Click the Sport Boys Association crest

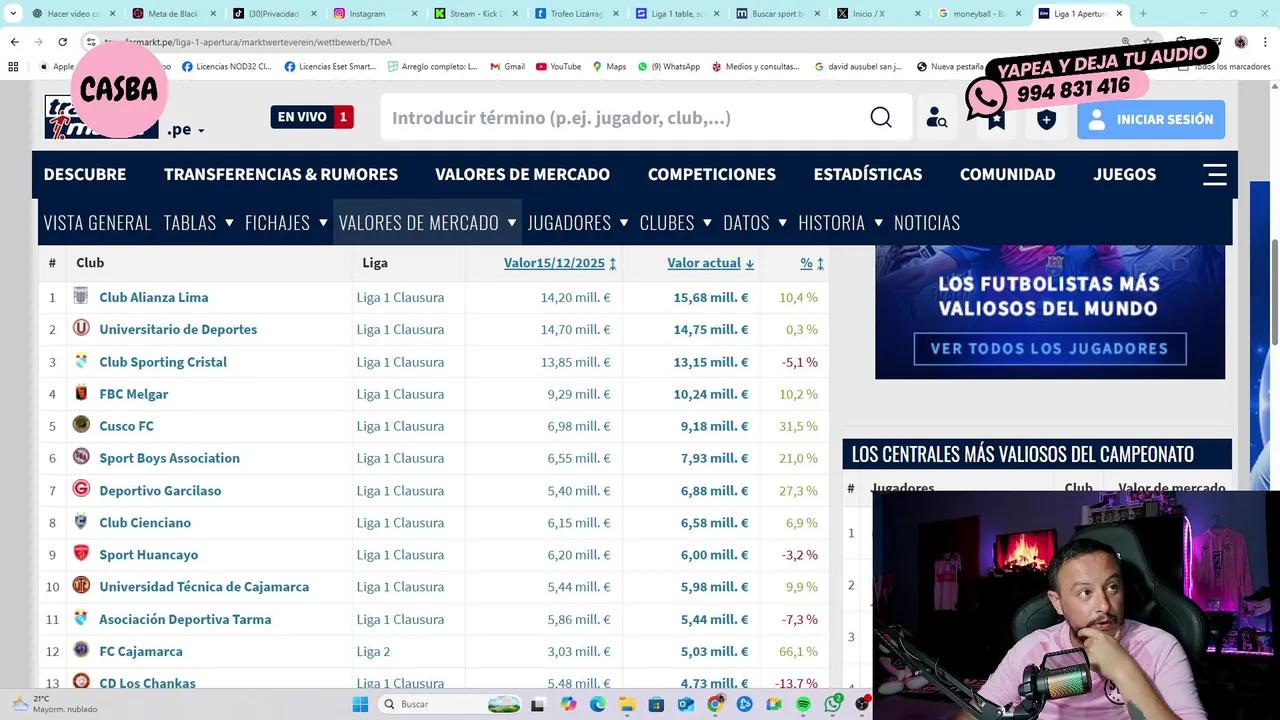[81, 457]
